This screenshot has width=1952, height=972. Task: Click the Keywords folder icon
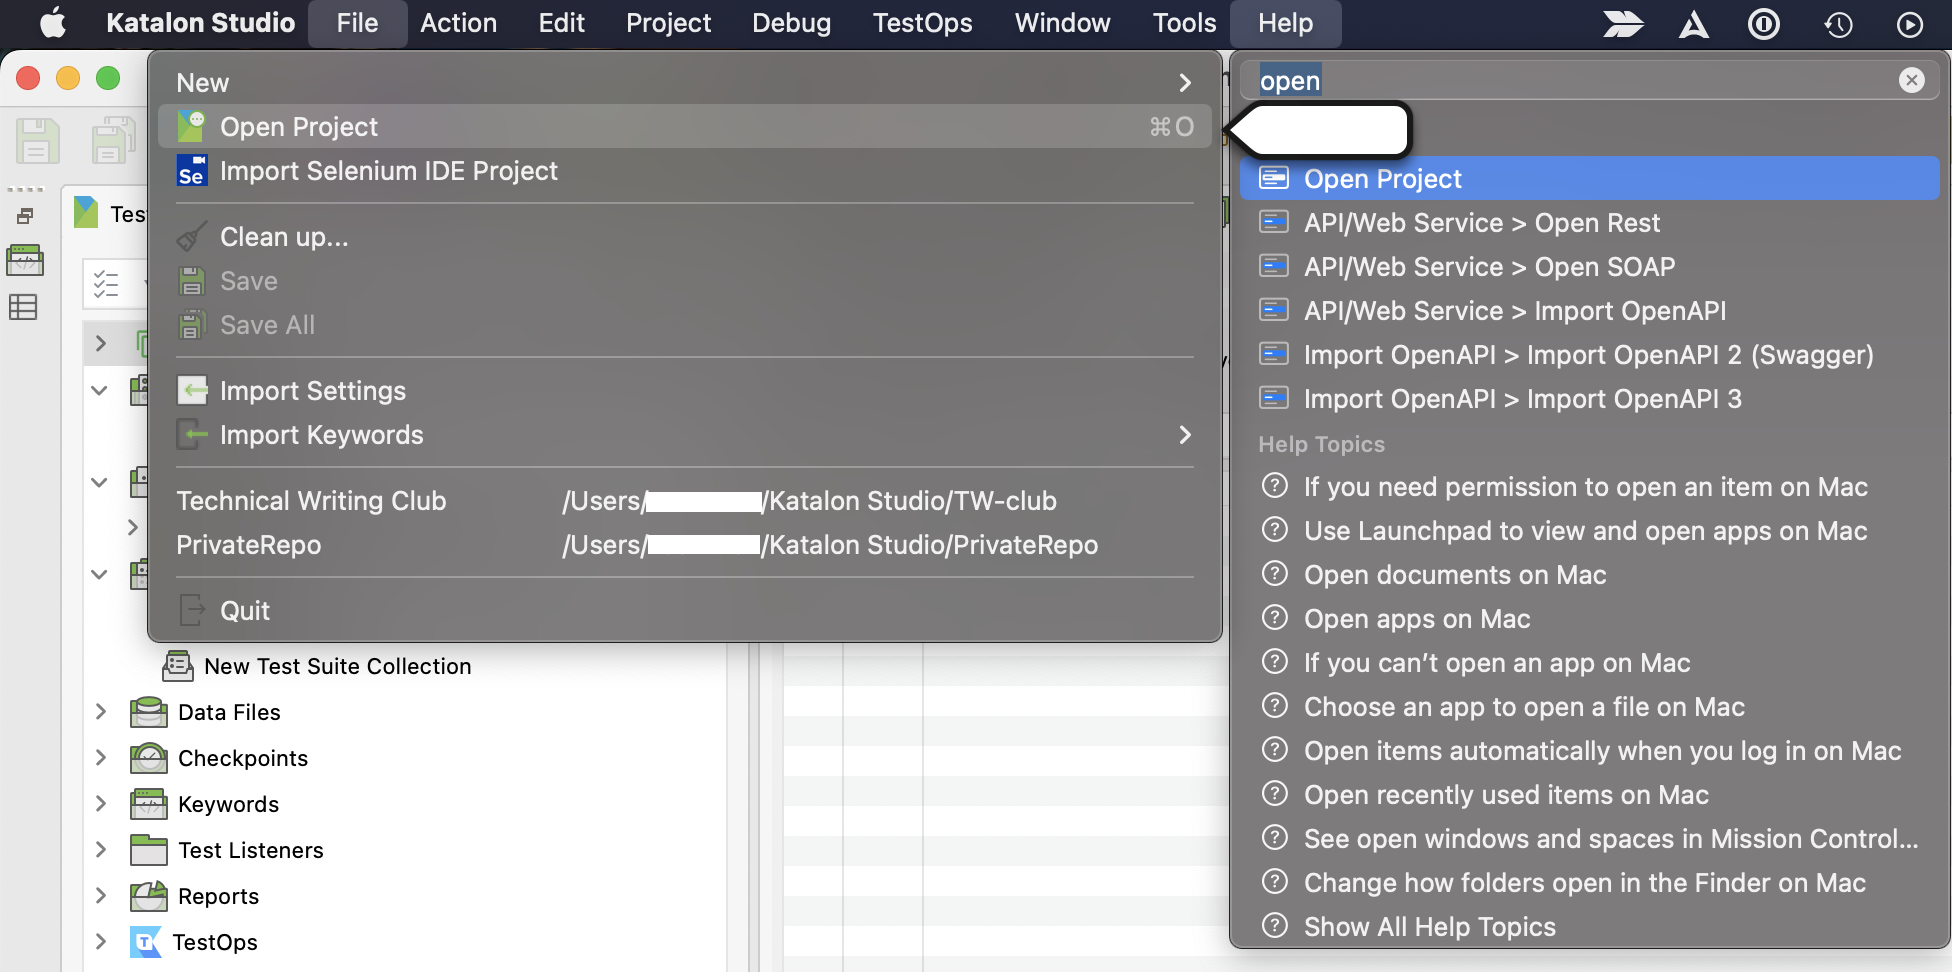tap(148, 804)
